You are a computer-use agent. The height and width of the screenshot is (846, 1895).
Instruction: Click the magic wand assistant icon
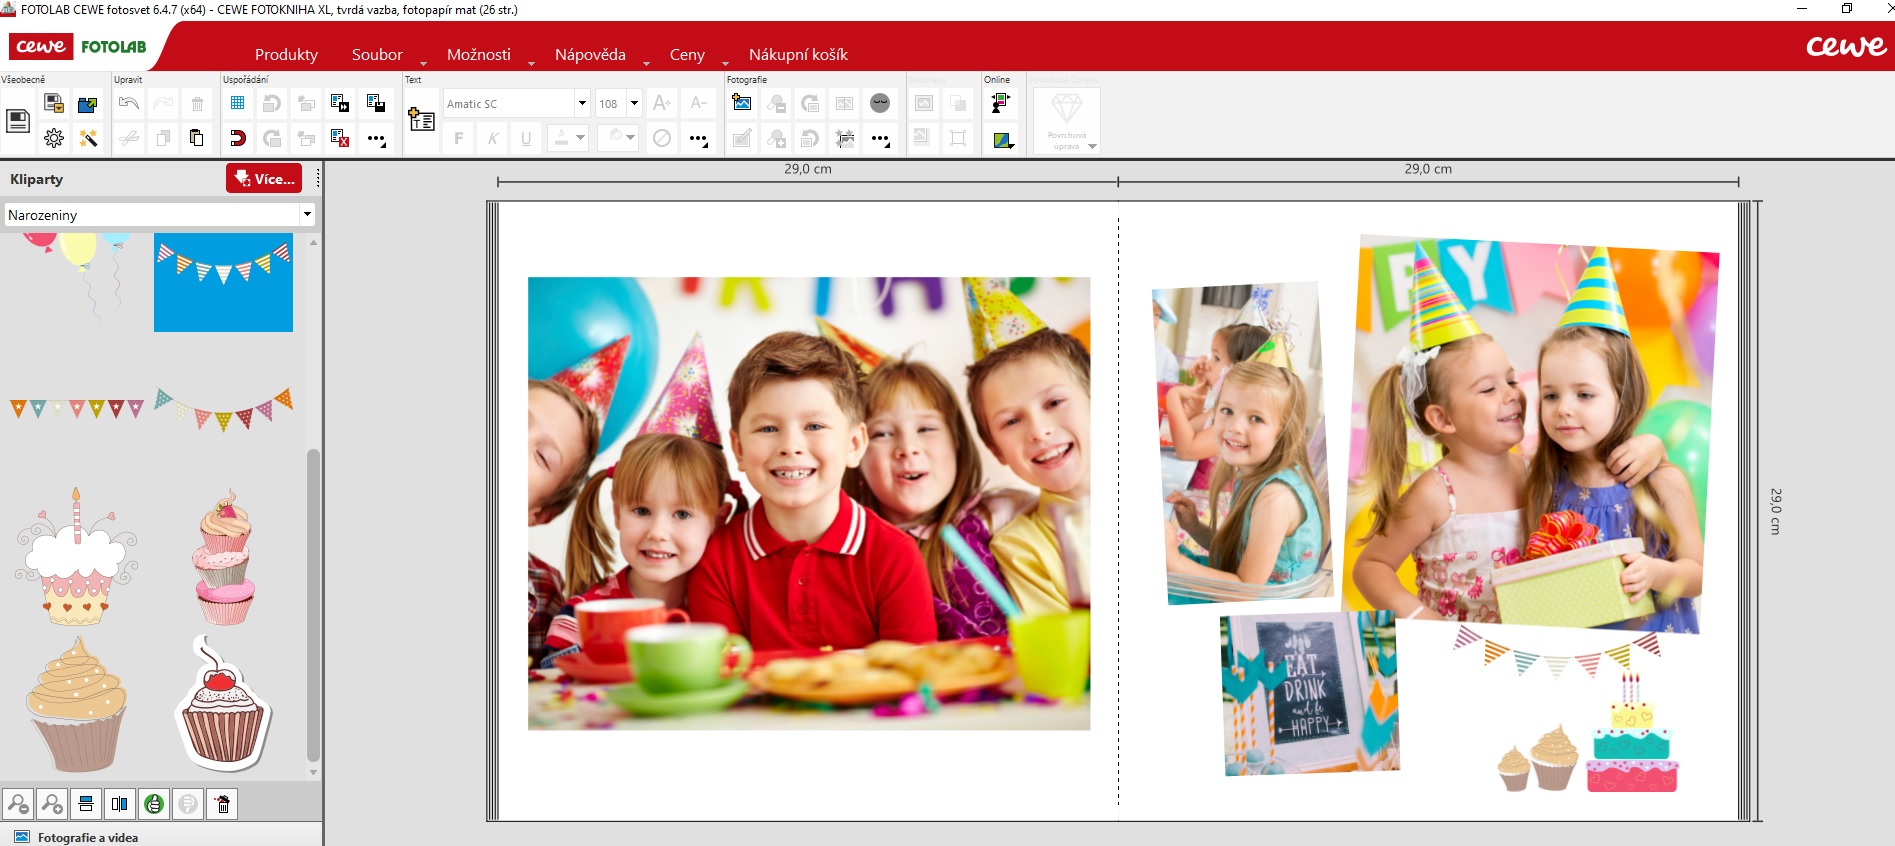tap(88, 138)
